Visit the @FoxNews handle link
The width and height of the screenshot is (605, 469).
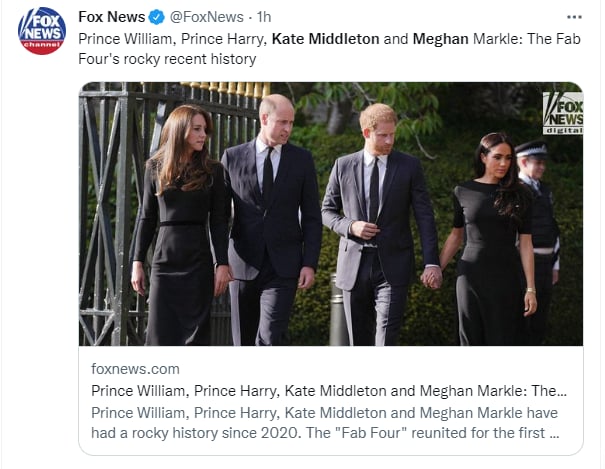coord(207,17)
